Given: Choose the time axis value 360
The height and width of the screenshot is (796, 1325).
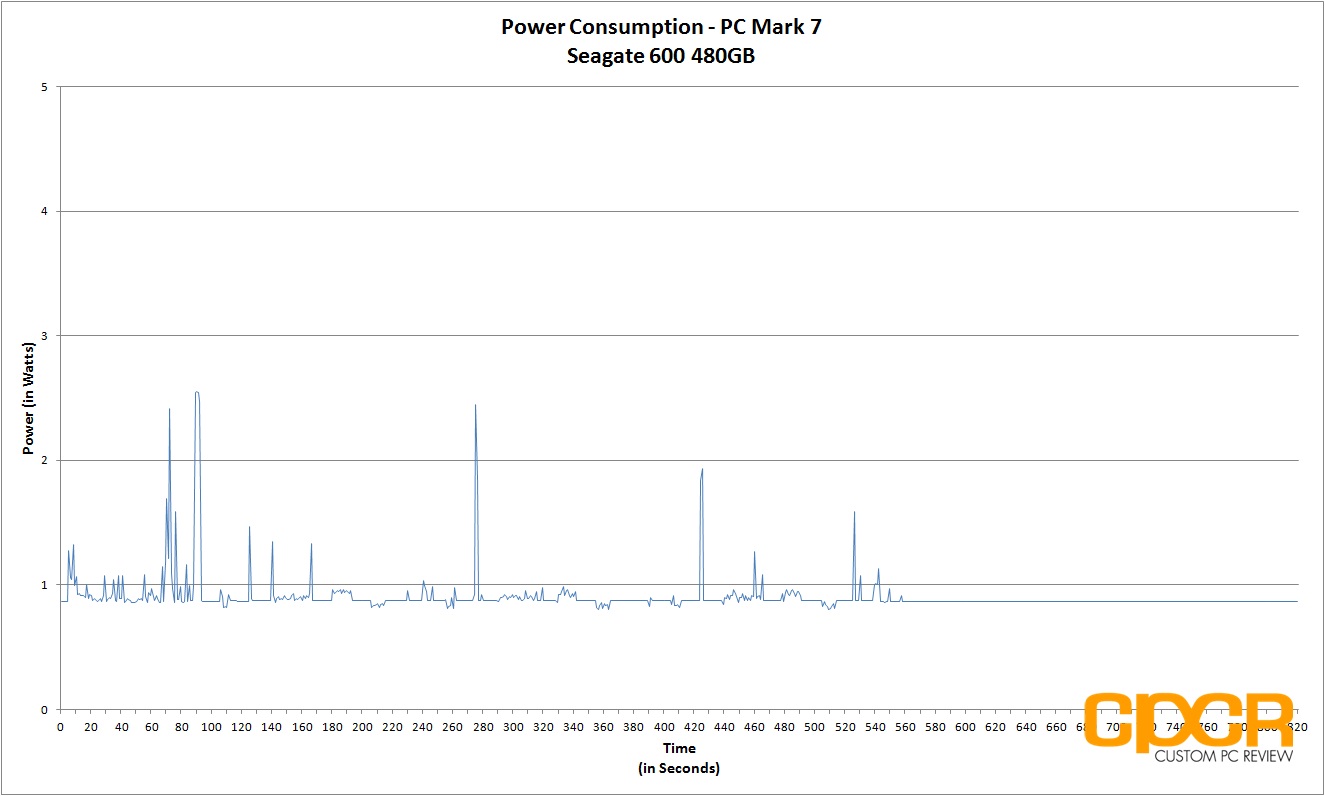Looking at the screenshot, I should [x=604, y=726].
